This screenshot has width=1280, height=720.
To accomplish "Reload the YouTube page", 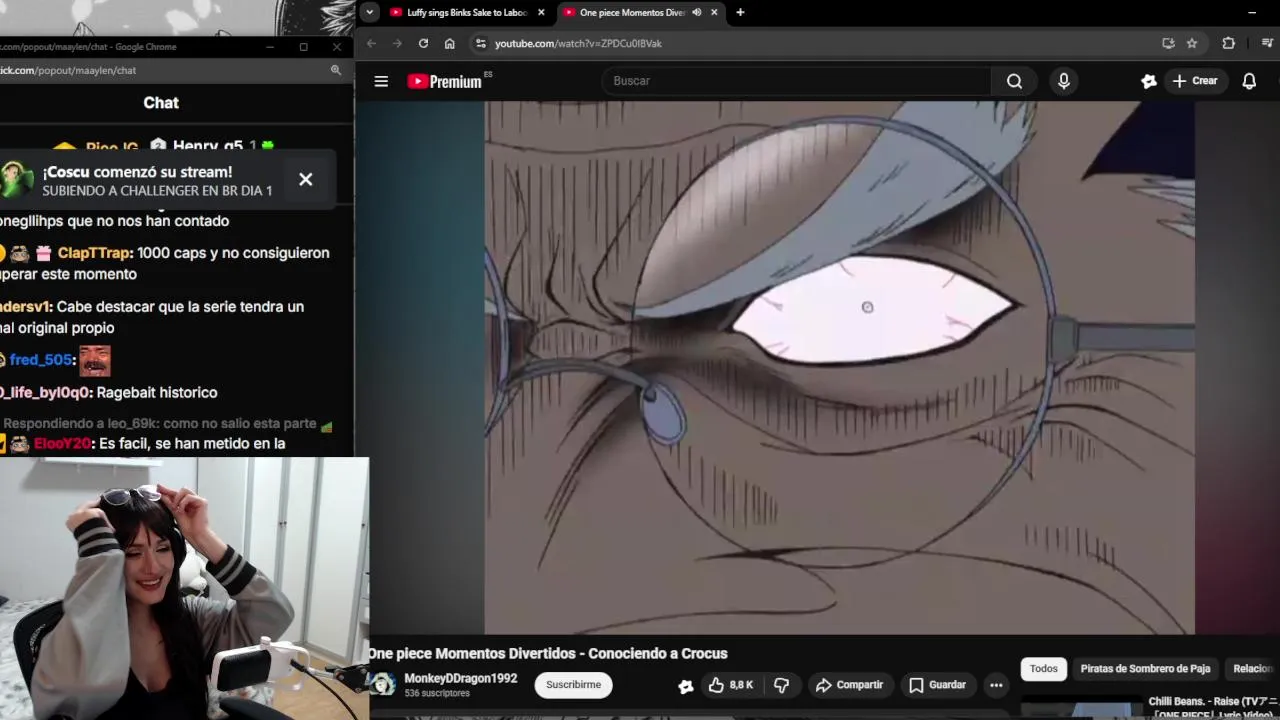I will pyautogui.click(x=423, y=43).
